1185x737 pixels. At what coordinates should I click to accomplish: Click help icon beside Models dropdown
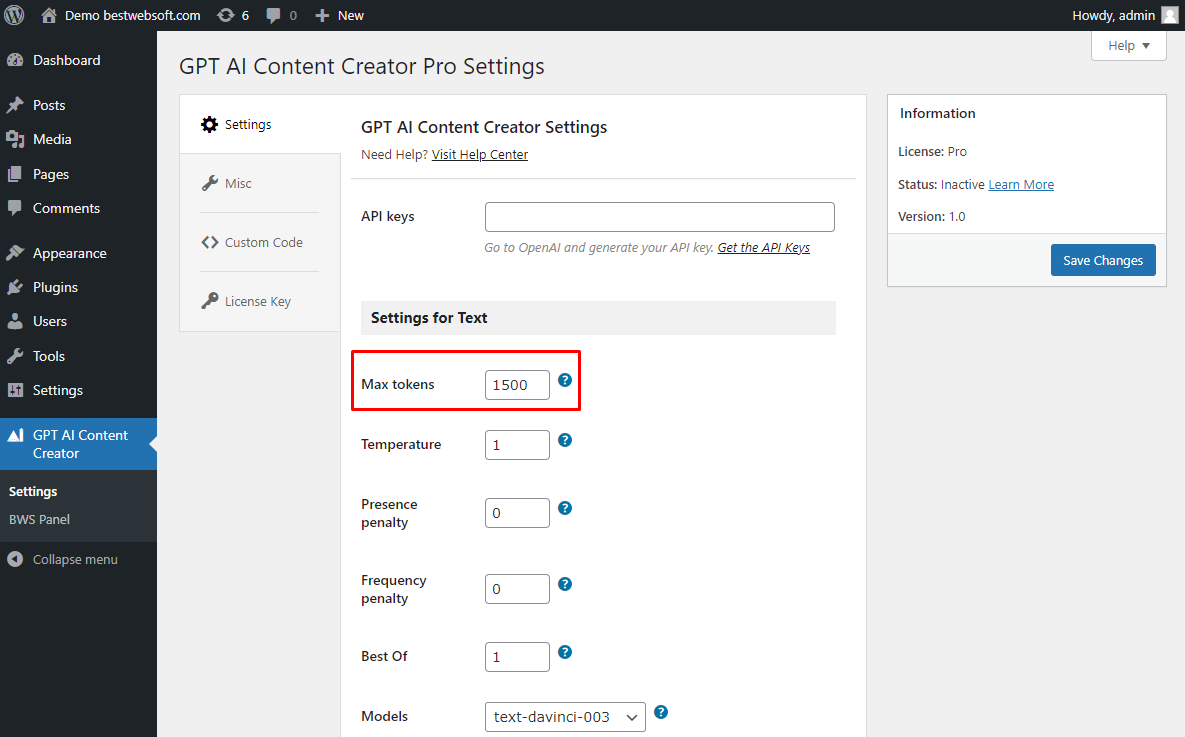click(661, 712)
